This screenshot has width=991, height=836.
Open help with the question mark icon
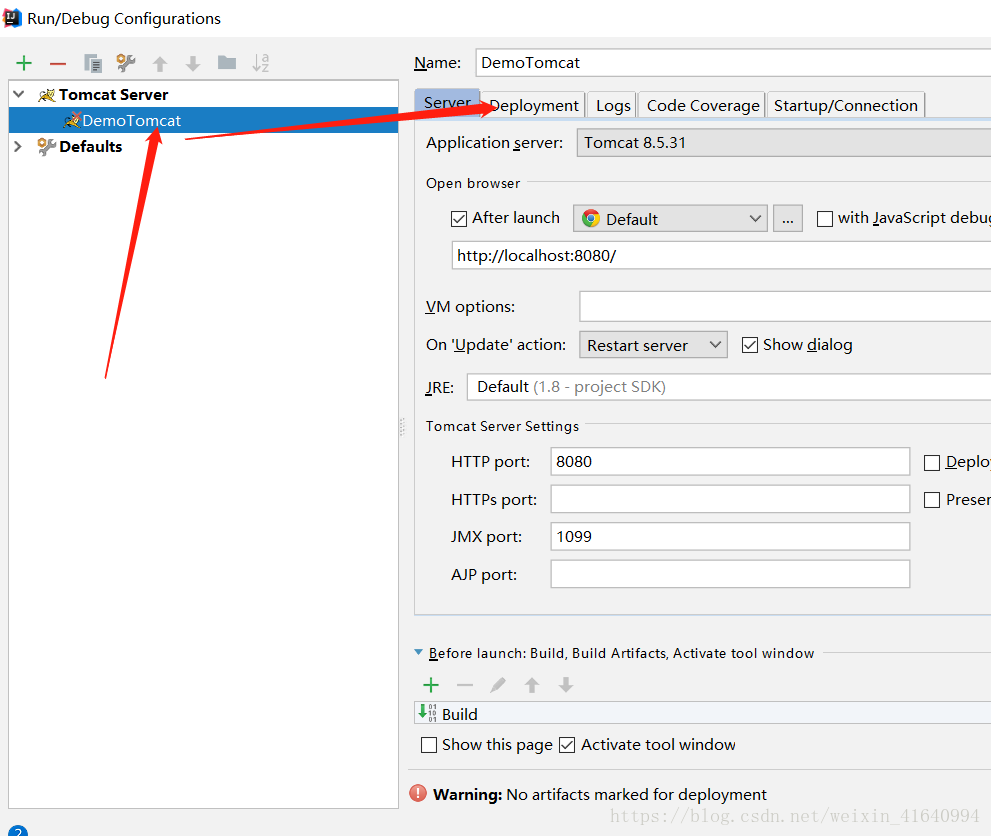(18, 830)
